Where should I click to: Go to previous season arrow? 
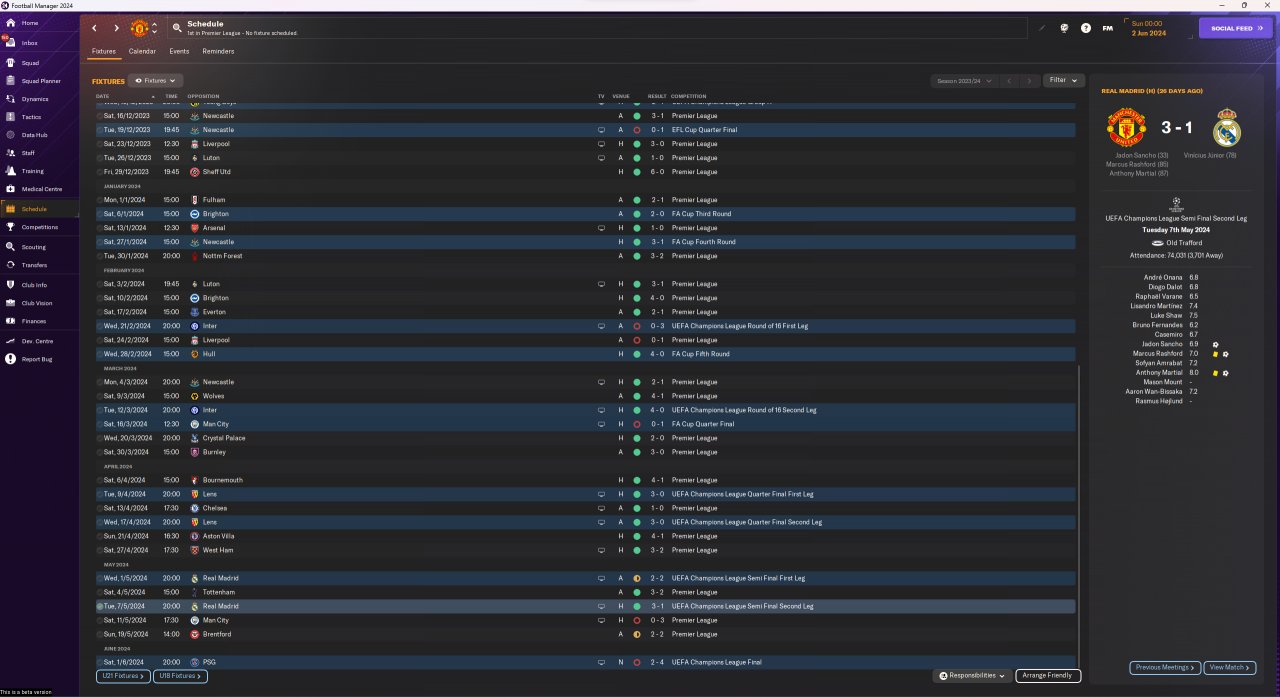1010,80
